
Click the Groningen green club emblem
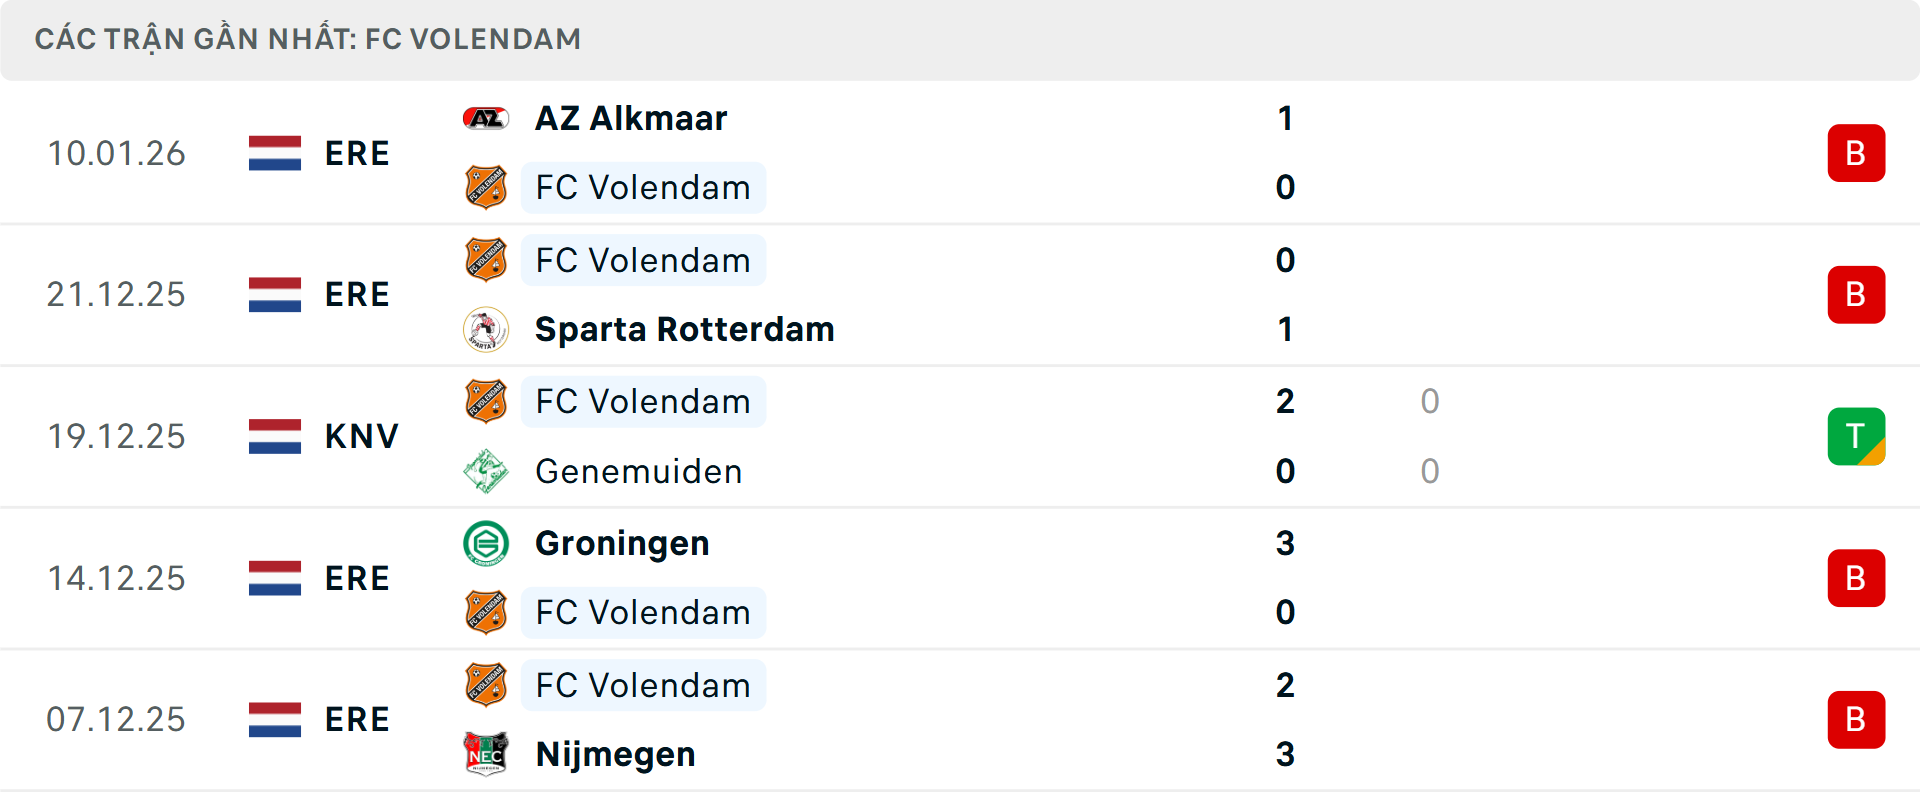pos(487,544)
